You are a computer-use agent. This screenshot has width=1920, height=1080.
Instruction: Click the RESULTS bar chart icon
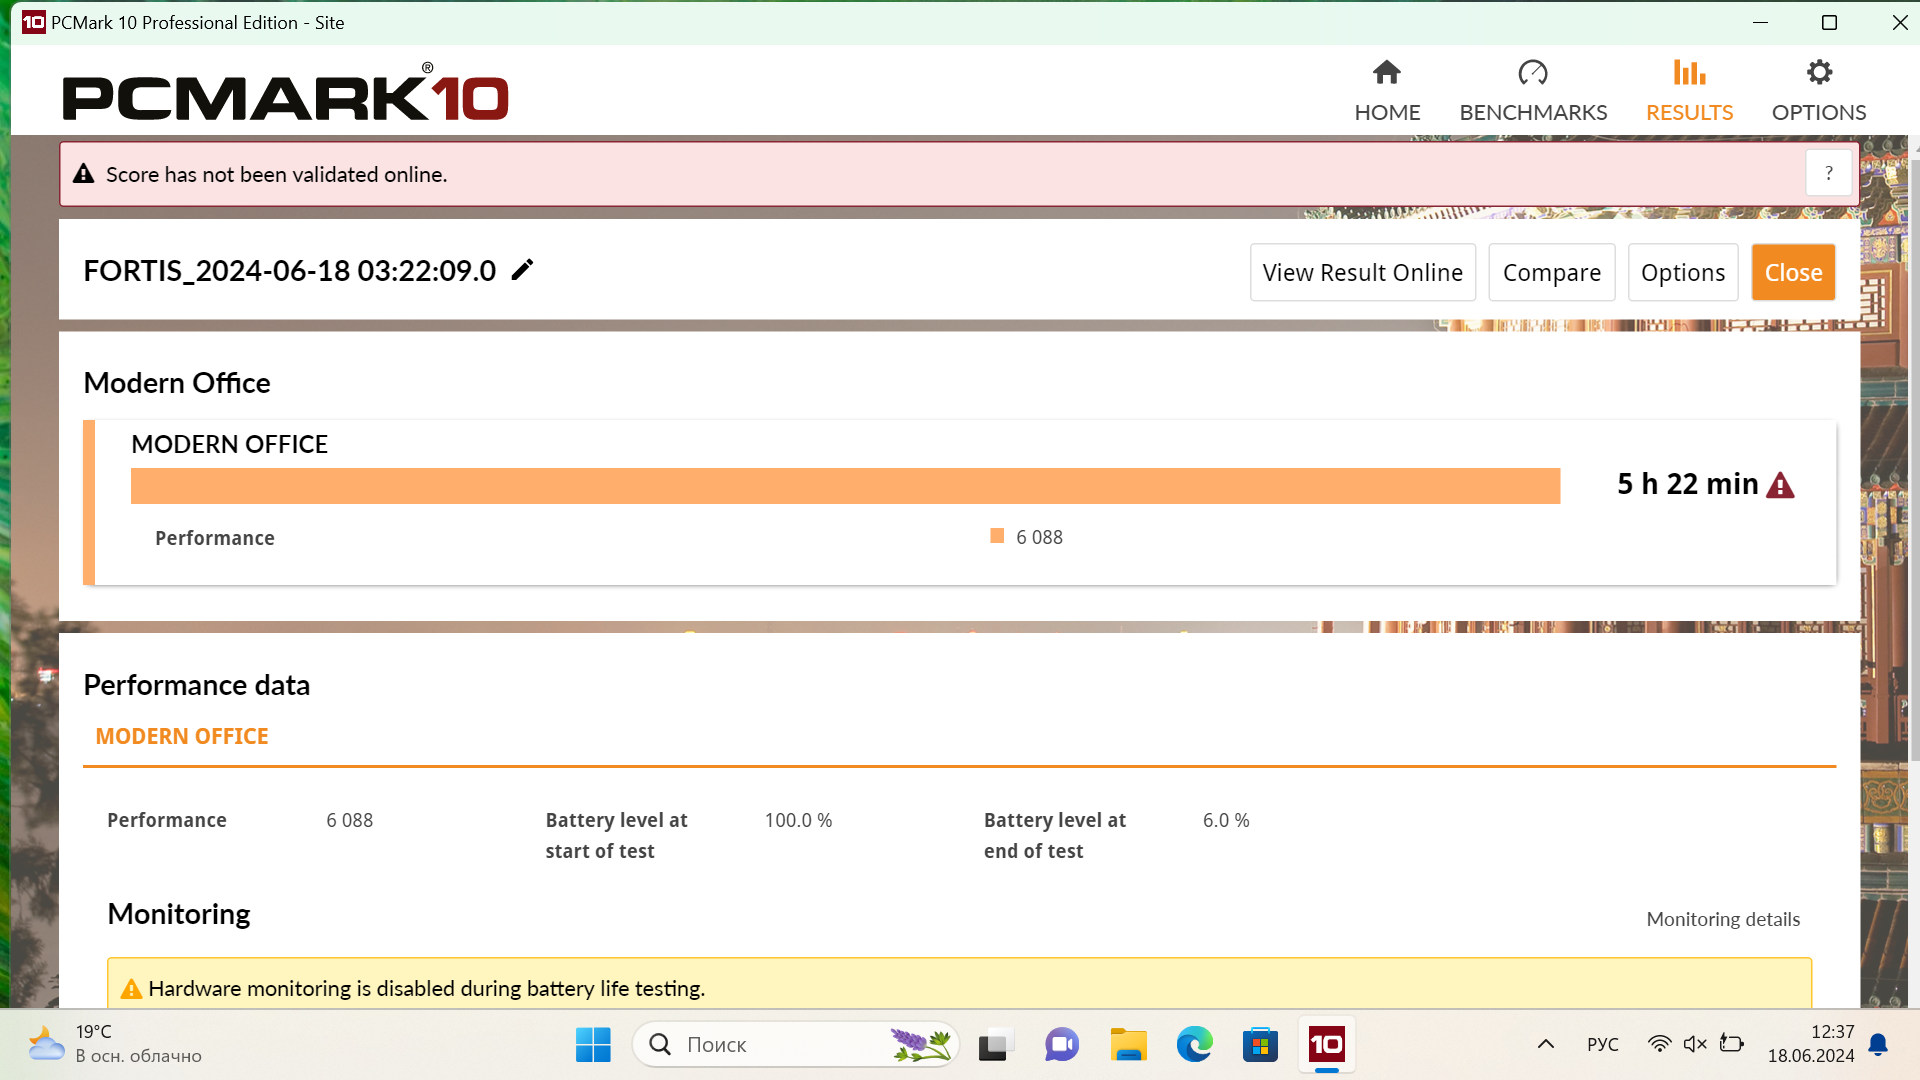coord(1689,73)
